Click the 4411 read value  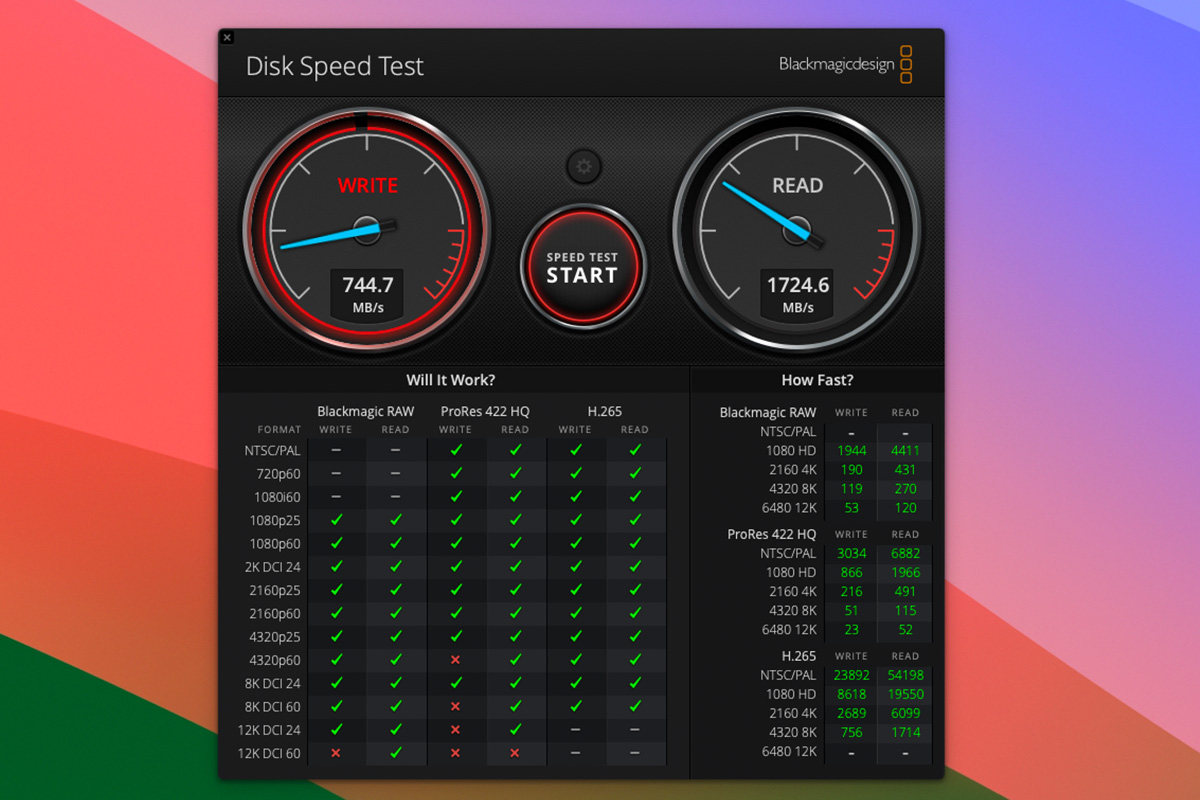click(905, 451)
